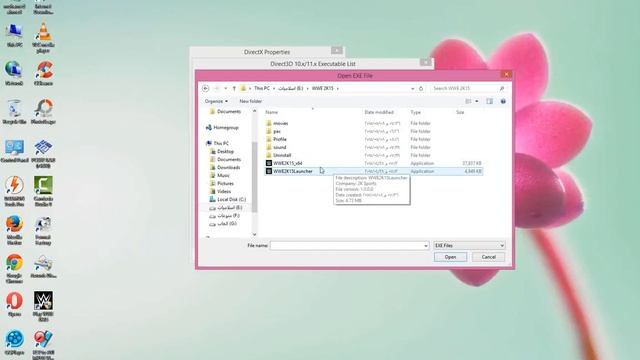
Task: Expand the address bar previous locations dropdown
Action: (413, 89)
